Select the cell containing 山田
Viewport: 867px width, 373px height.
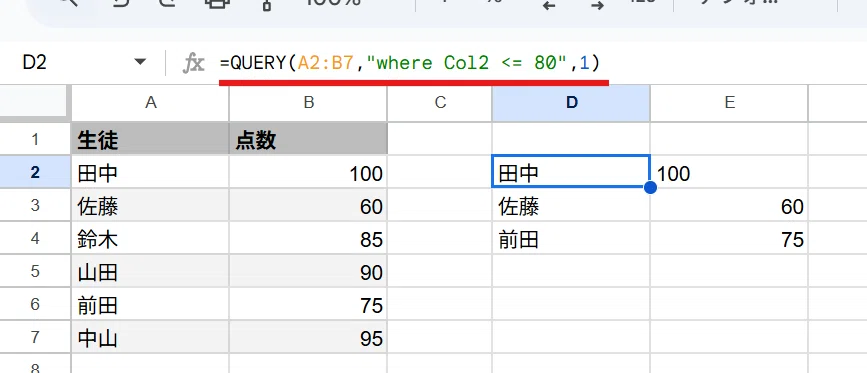coord(150,271)
